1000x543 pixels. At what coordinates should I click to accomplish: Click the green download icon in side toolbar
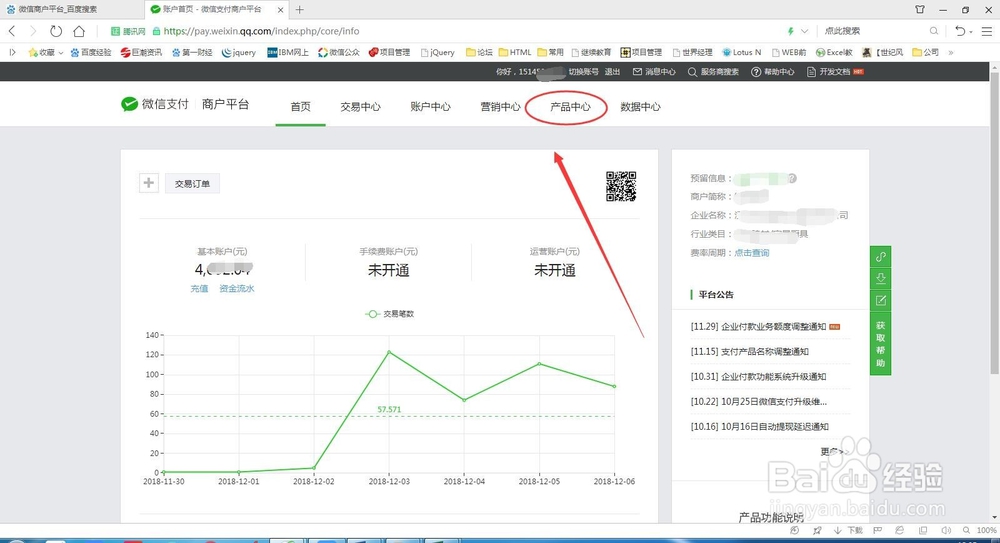[x=881, y=278]
